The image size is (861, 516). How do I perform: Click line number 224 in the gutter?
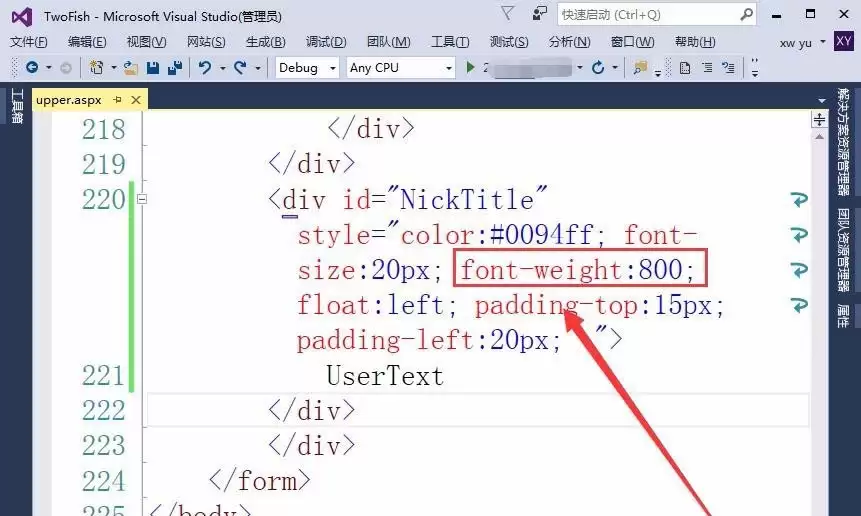[x=103, y=481]
